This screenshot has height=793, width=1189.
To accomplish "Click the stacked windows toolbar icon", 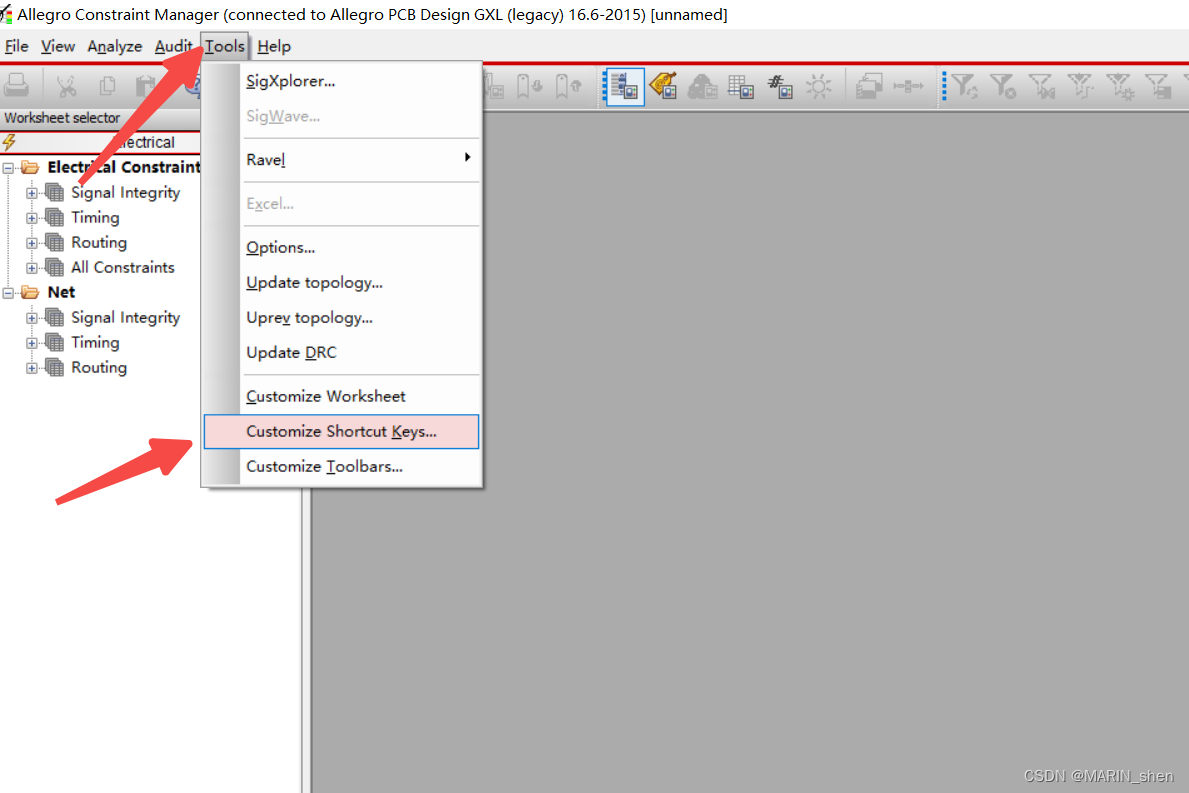I will (869, 86).
